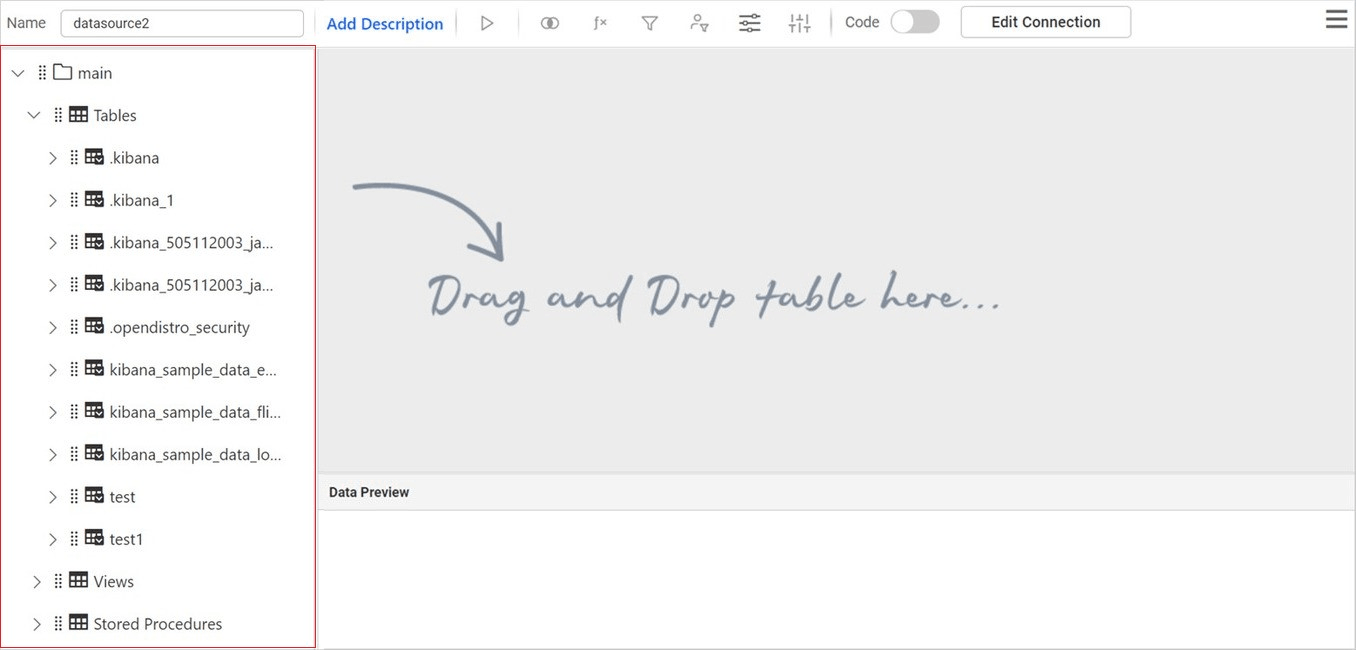1356x650 pixels.
Task: Select the .opendistro_security table name
Action: (180, 327)
